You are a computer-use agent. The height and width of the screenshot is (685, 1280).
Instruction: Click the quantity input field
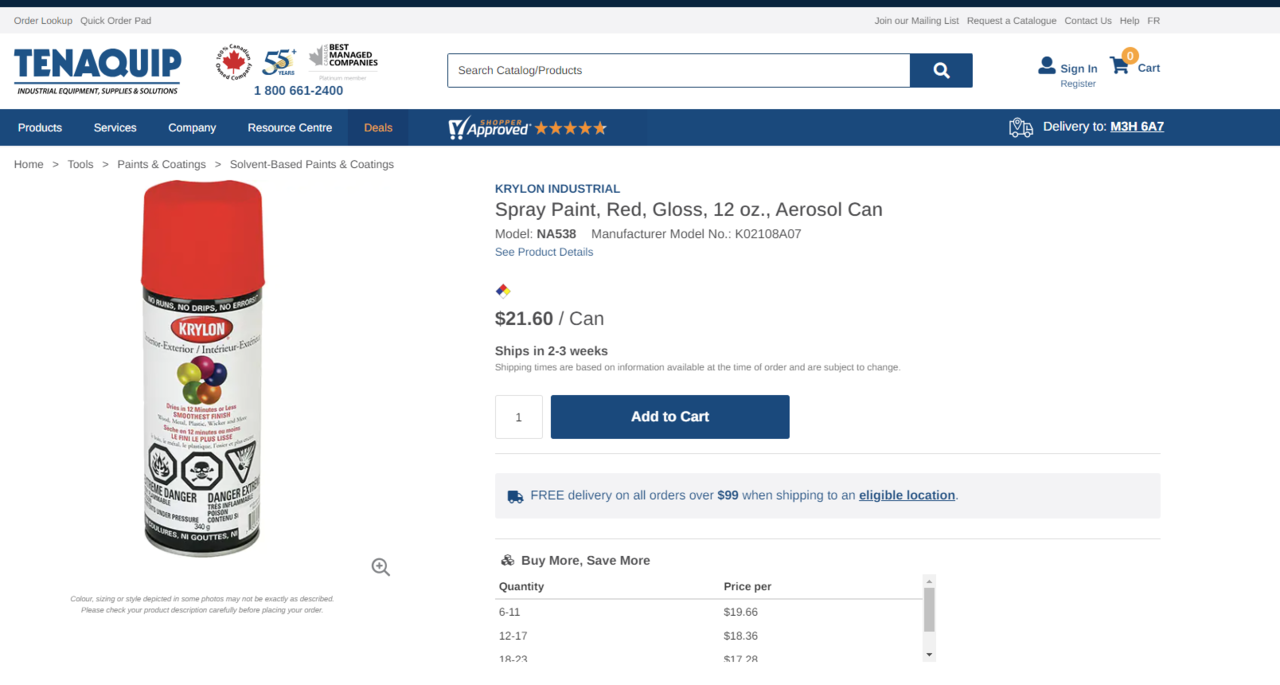point(518,417)
